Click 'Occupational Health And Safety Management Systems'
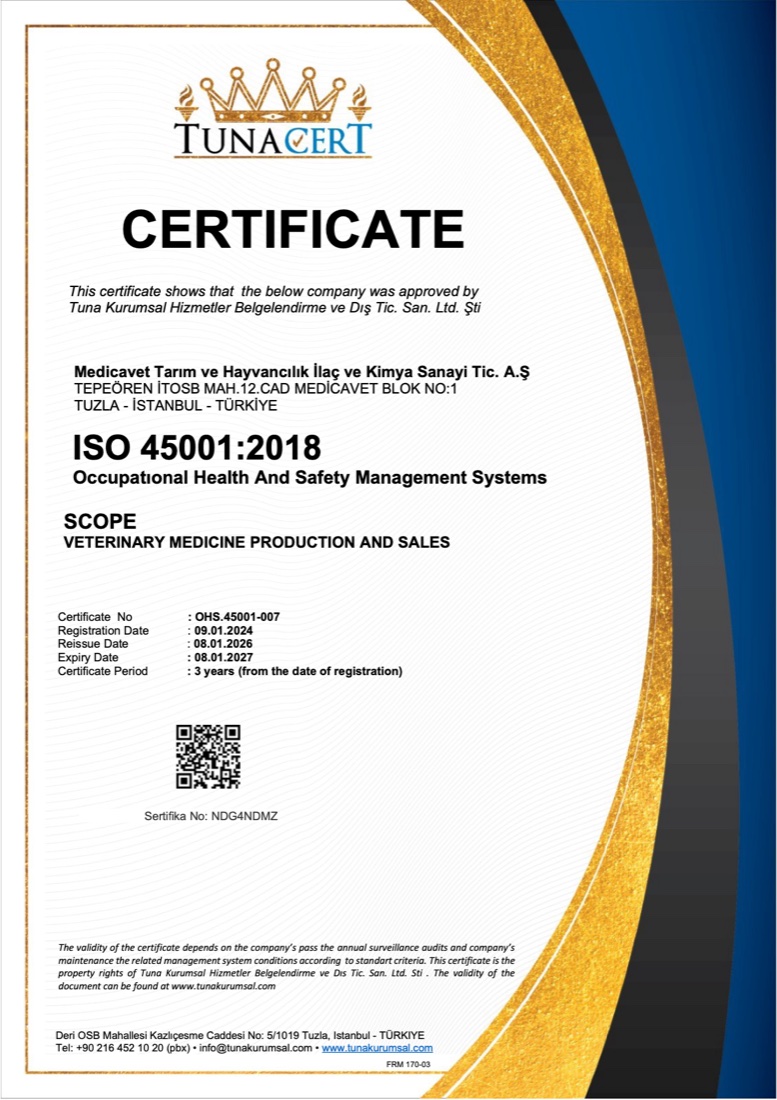Screen dimensions: 777x1100 [310, 478]
